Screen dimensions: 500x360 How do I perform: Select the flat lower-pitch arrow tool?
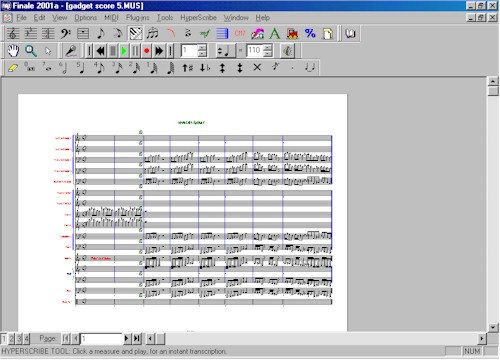coord(205,68)
